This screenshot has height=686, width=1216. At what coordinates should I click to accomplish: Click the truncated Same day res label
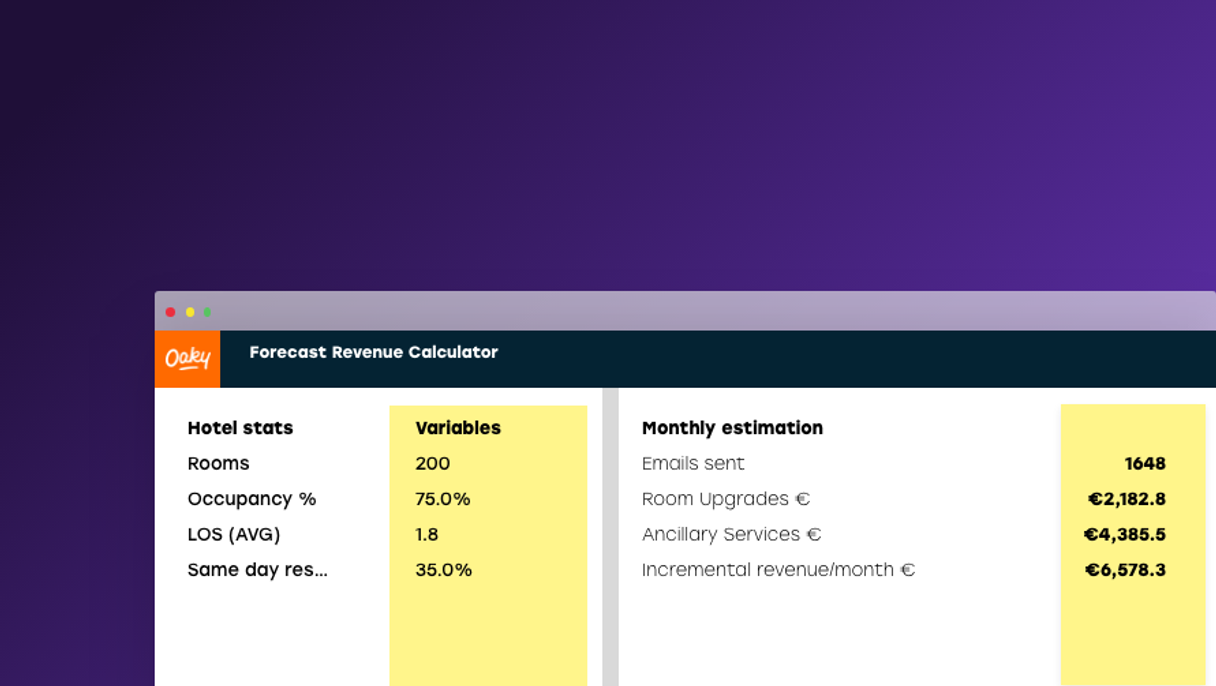[257, 570]
